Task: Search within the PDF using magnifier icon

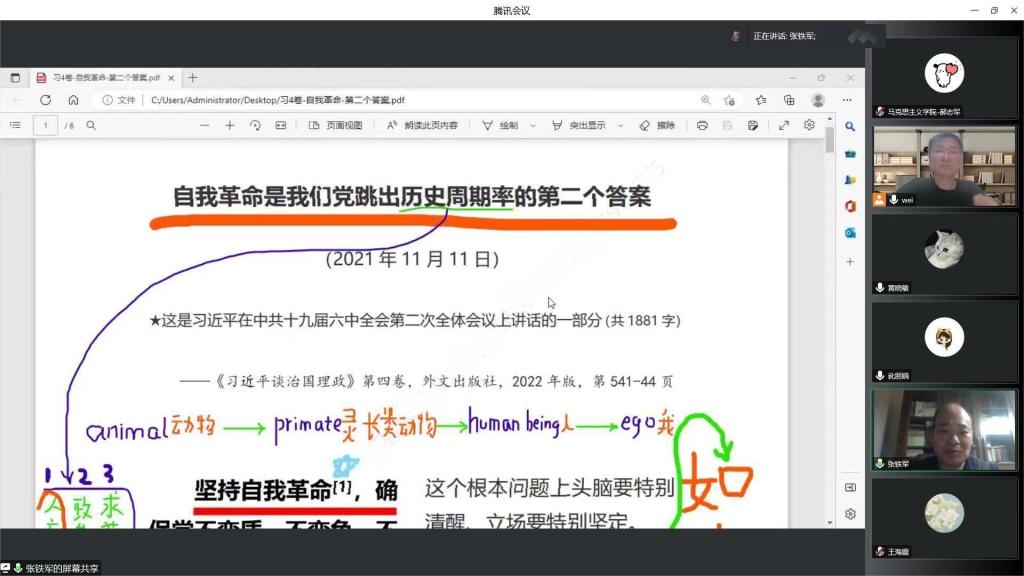Action: (x=91, y=125)
